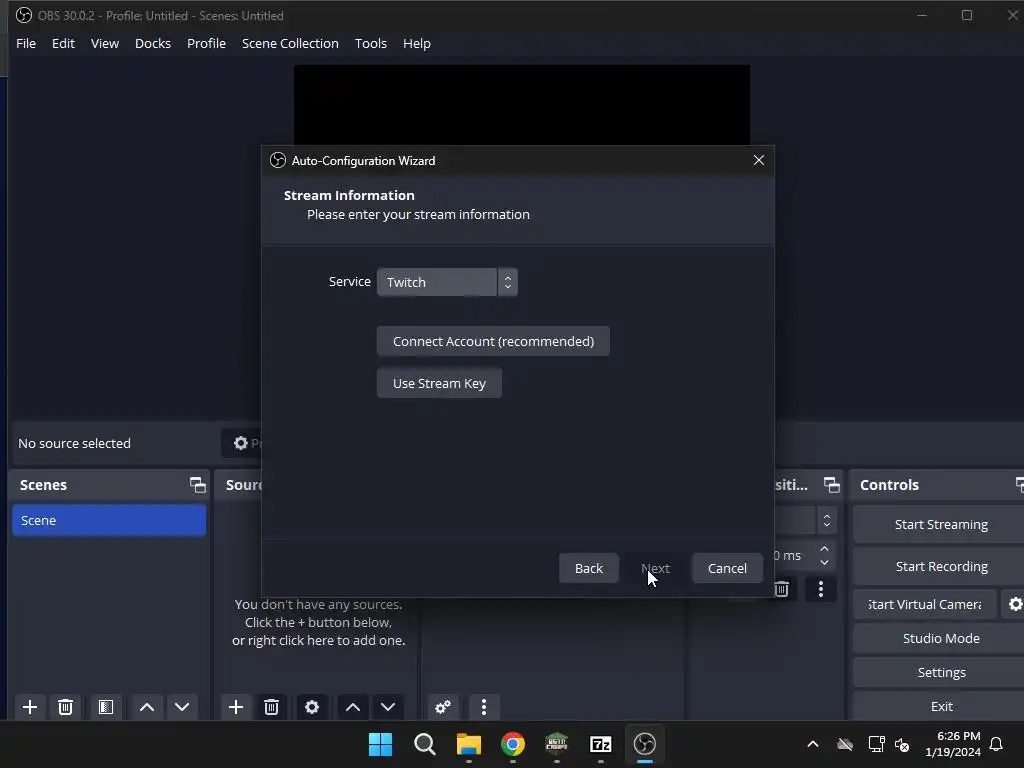Open Windows Start menu
Screen dimensions: 1024x768
(x=380, y=744)
